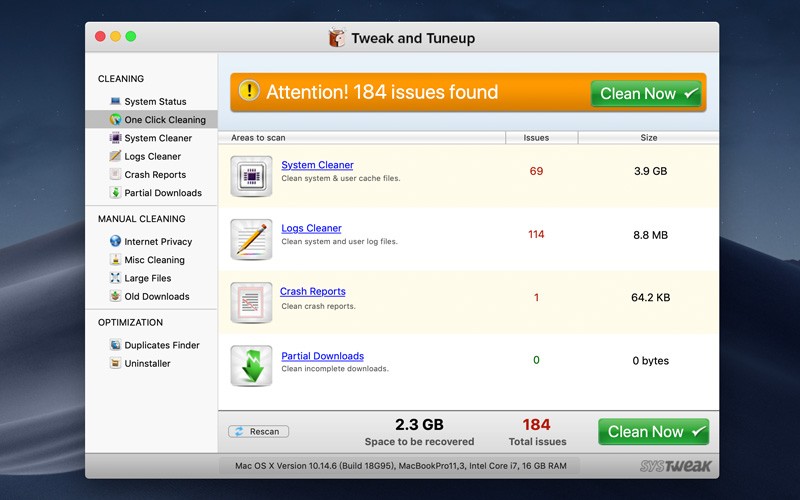Click the 69 issues count
Screen dimensions: 800x500
click(x=536, y=171)
